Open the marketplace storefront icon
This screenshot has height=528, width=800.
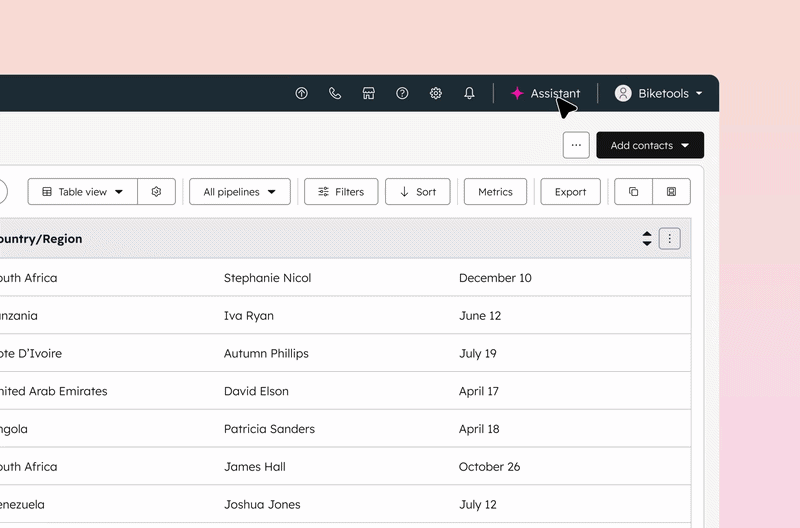368,93
